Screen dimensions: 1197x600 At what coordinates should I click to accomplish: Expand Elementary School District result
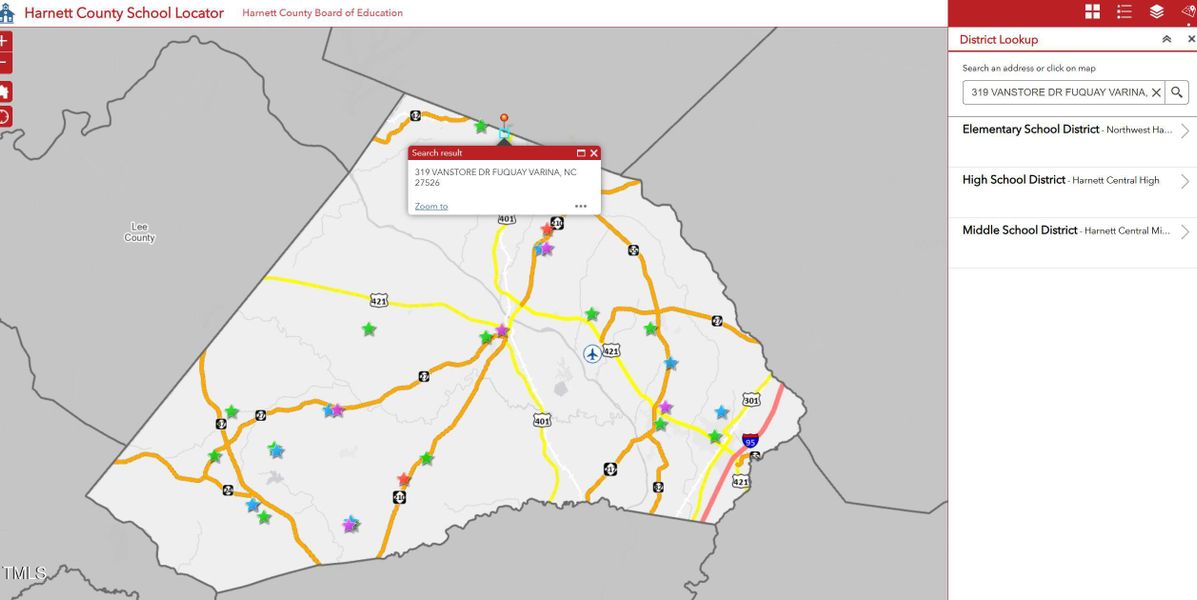[1184, 131]
